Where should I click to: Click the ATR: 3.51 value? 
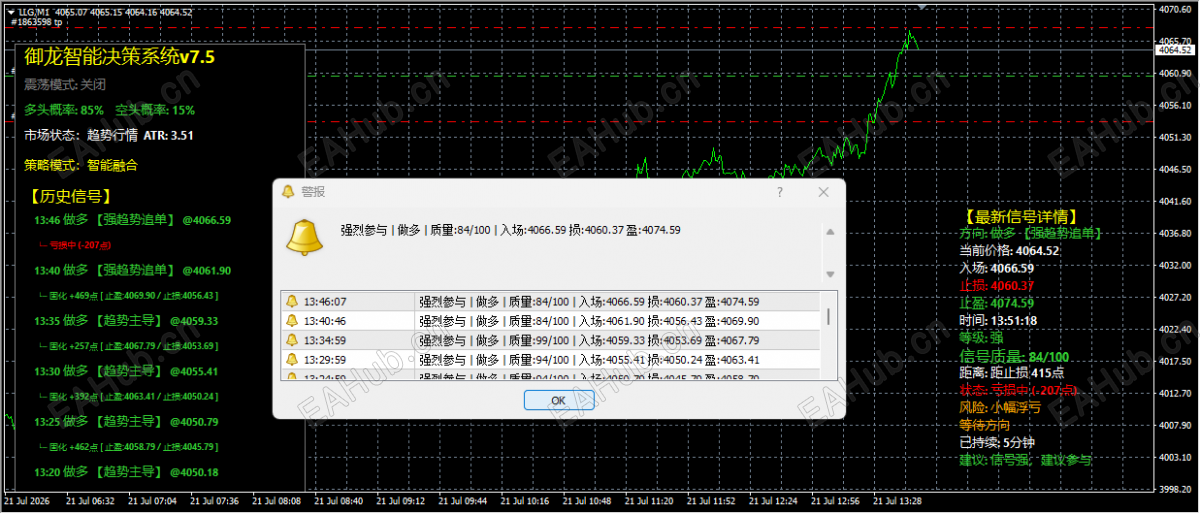pos(169,135)
